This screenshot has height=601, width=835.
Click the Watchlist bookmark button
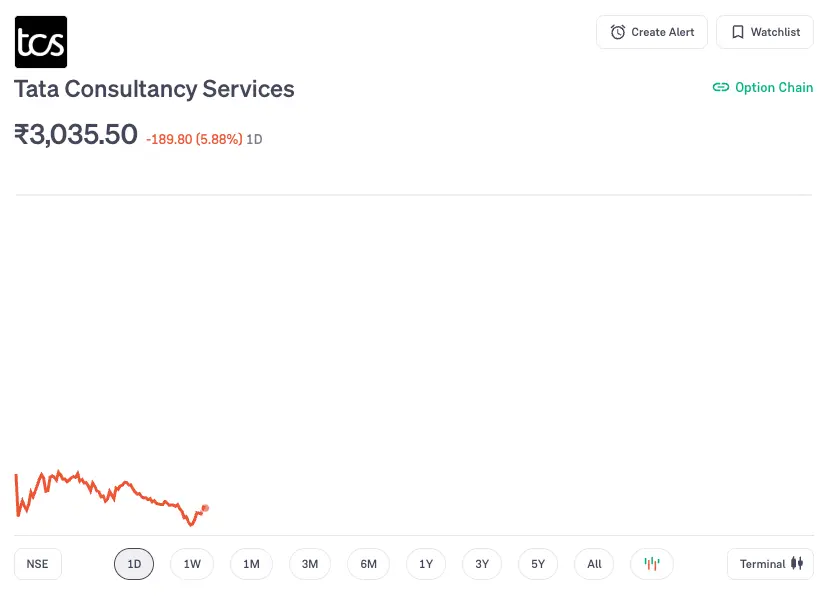tap(764, 31)
